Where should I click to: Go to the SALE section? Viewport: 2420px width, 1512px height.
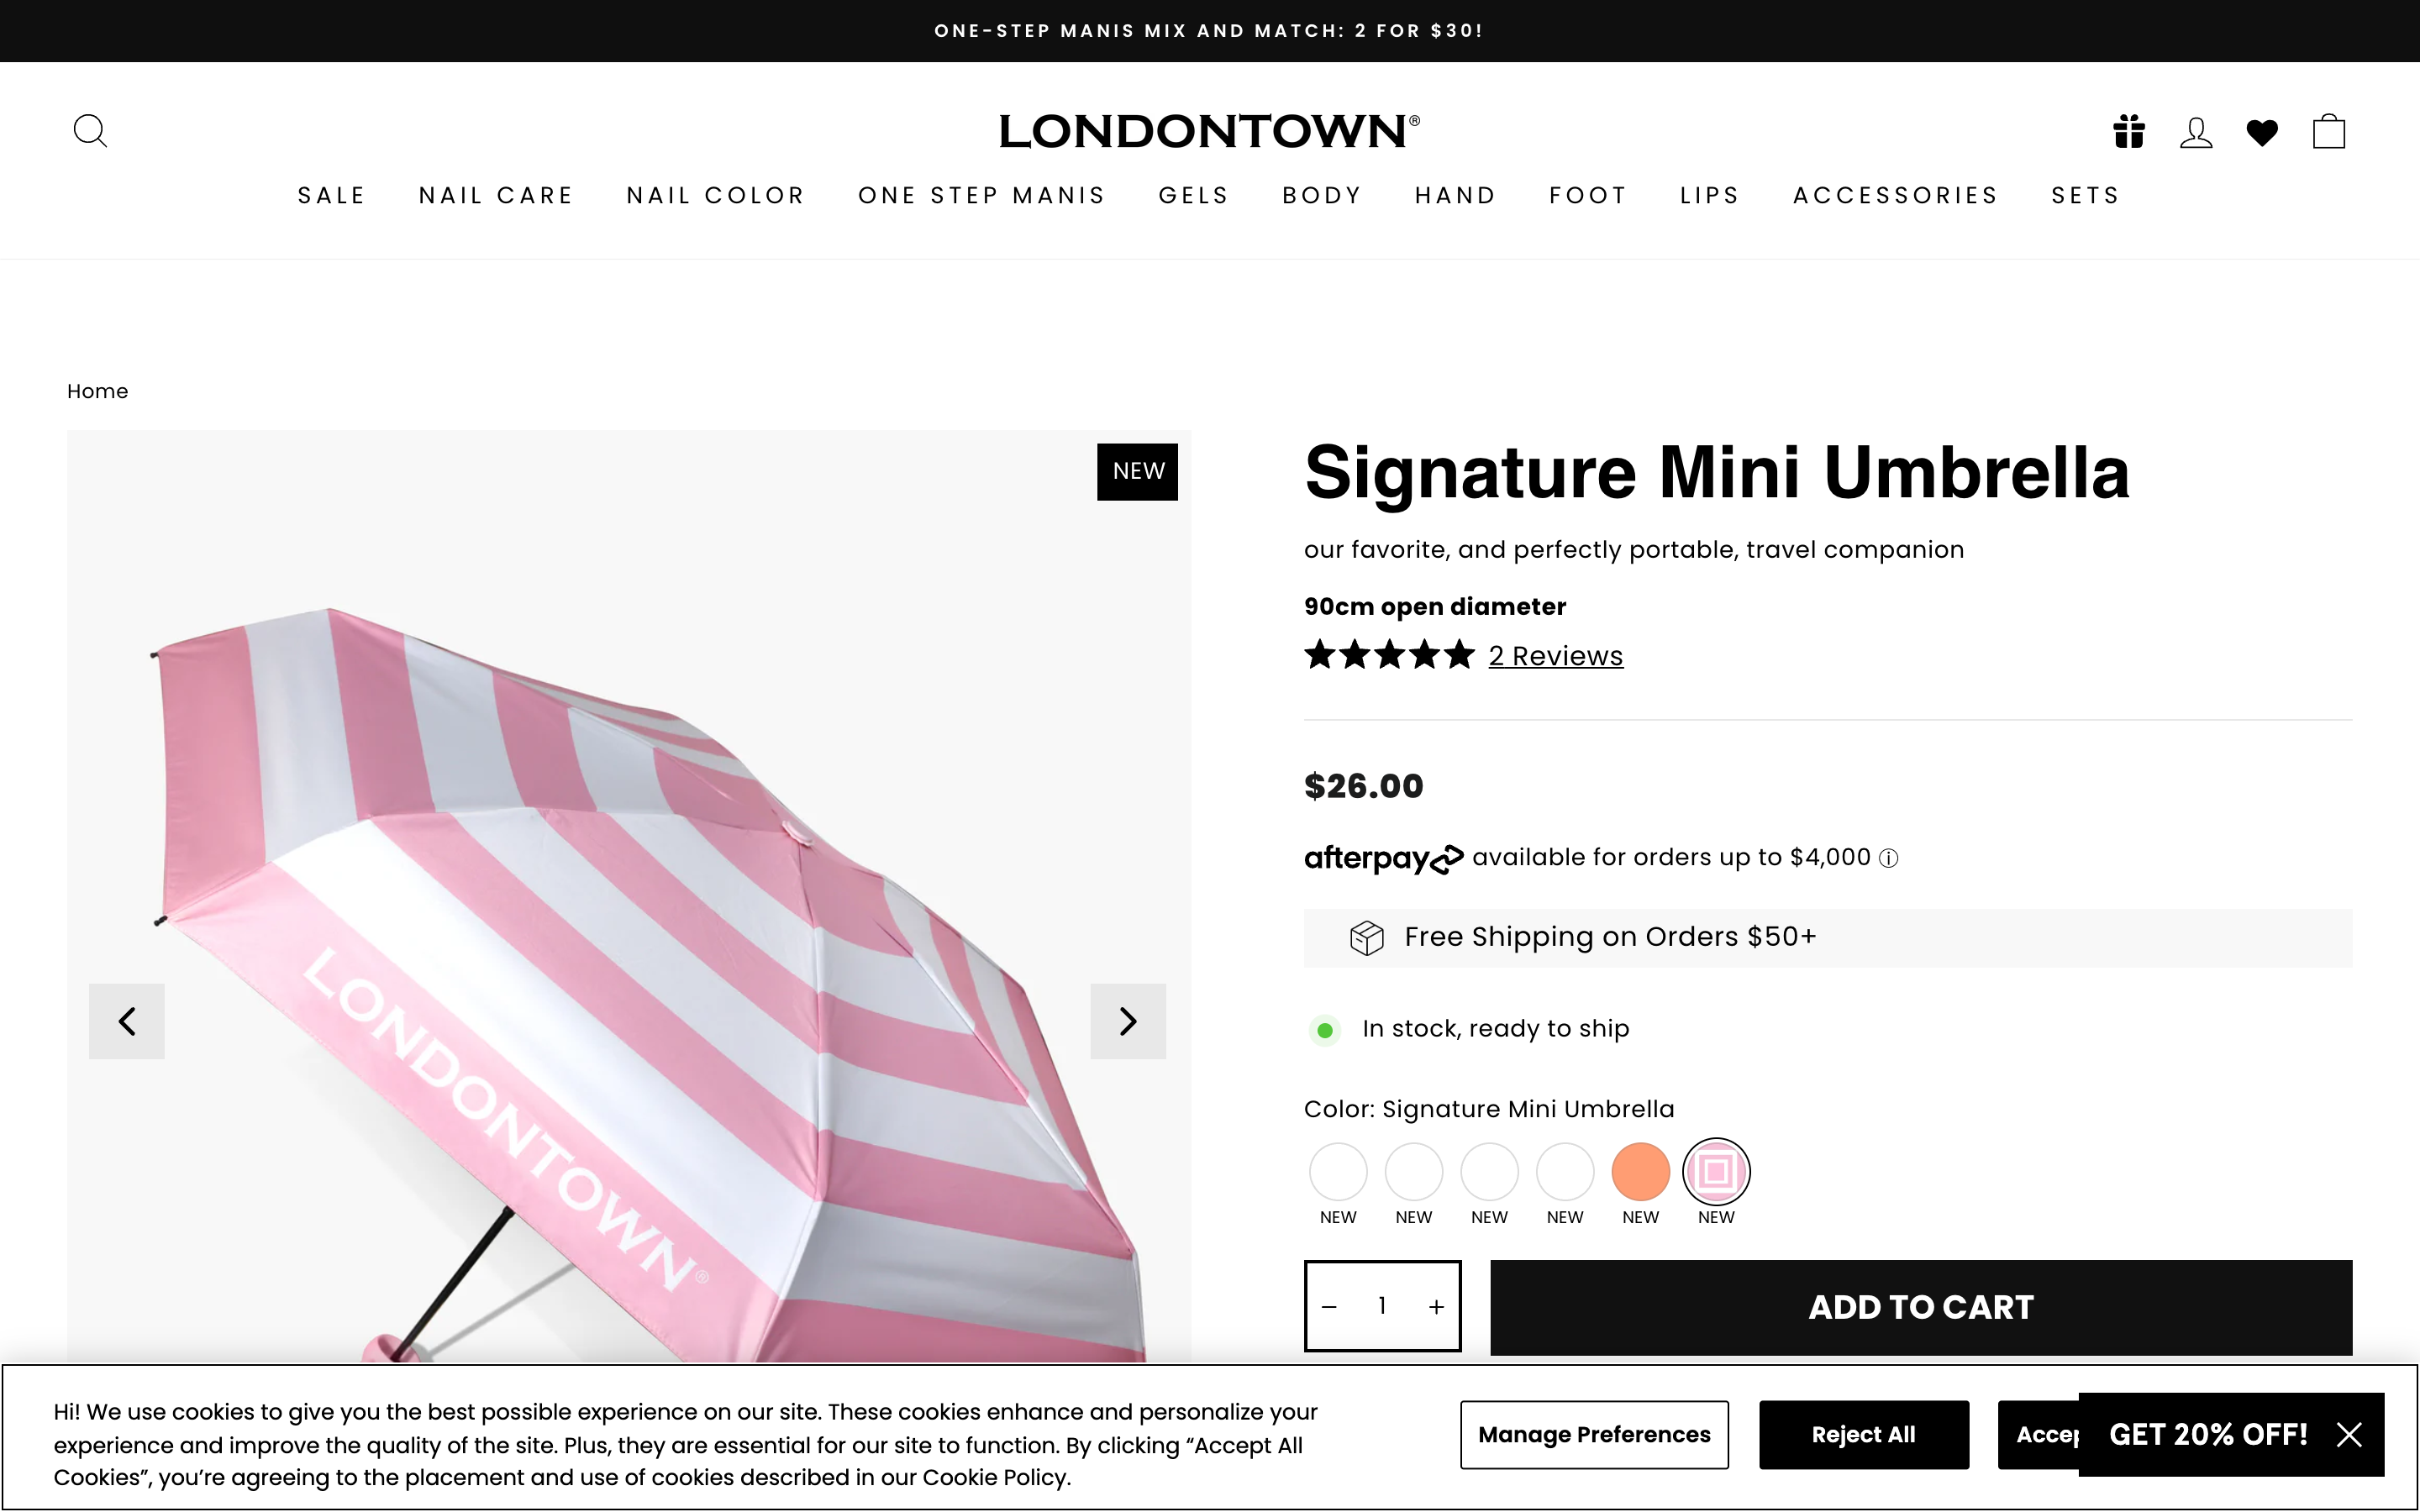pos(331,195)
